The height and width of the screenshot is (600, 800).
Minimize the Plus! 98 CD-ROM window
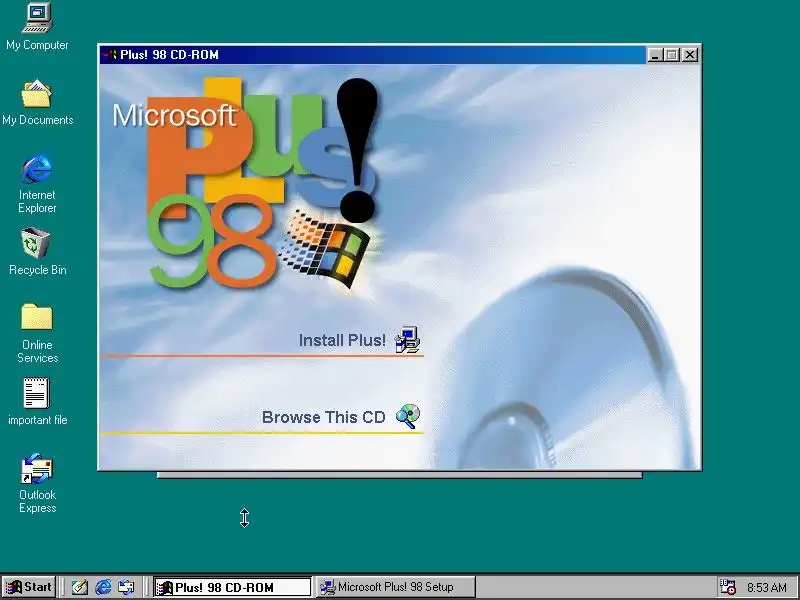pos(655,55)
